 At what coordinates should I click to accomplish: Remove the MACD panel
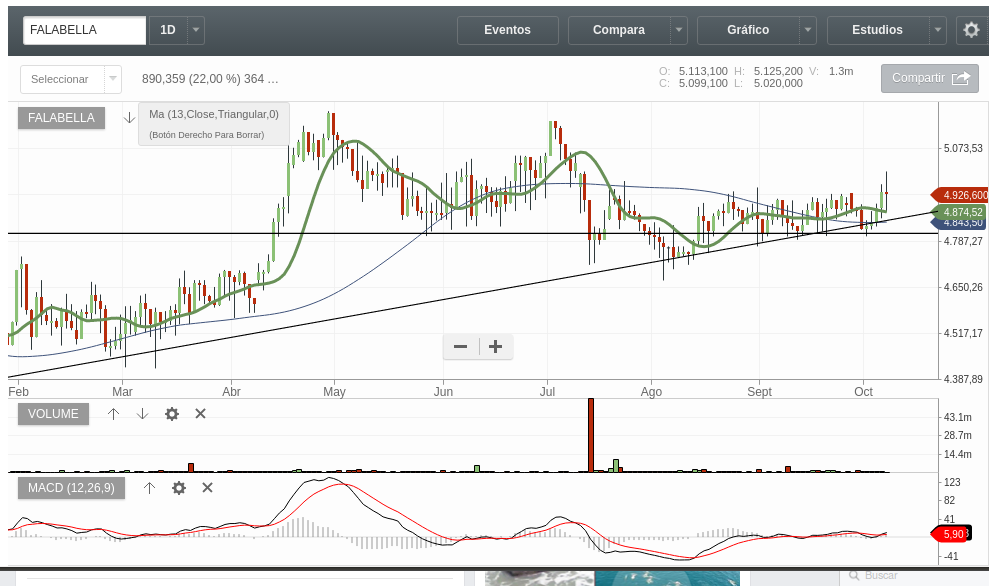pyautogui.click(x=207, y=488)
